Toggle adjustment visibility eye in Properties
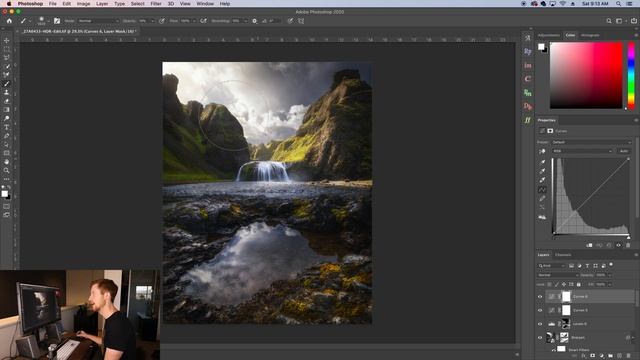This screenshot has height=360, width=640. pyautogui.click(x=618, y=245)
